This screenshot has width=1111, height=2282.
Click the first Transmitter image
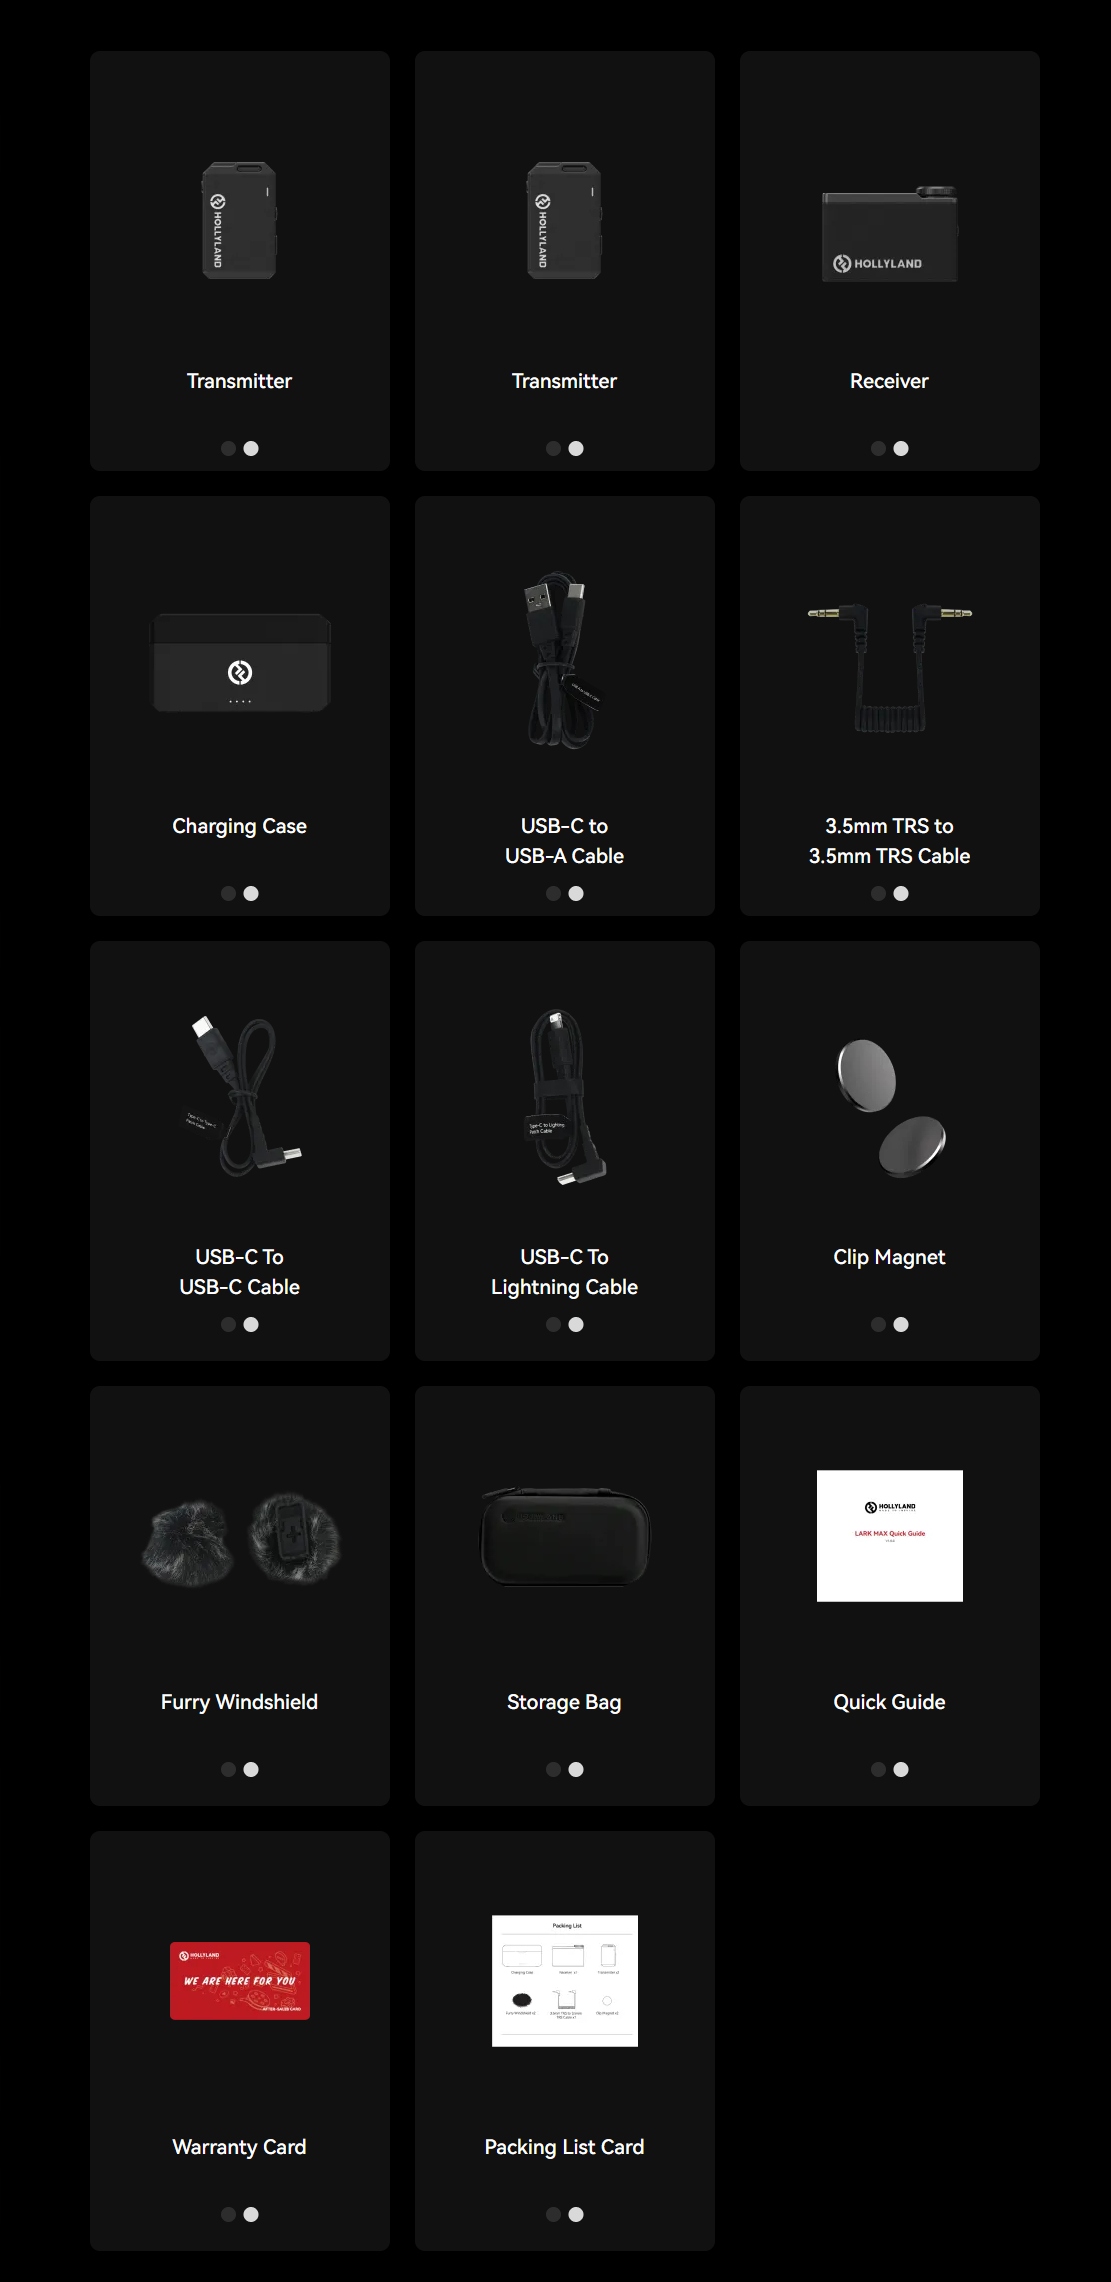point(240,221)
